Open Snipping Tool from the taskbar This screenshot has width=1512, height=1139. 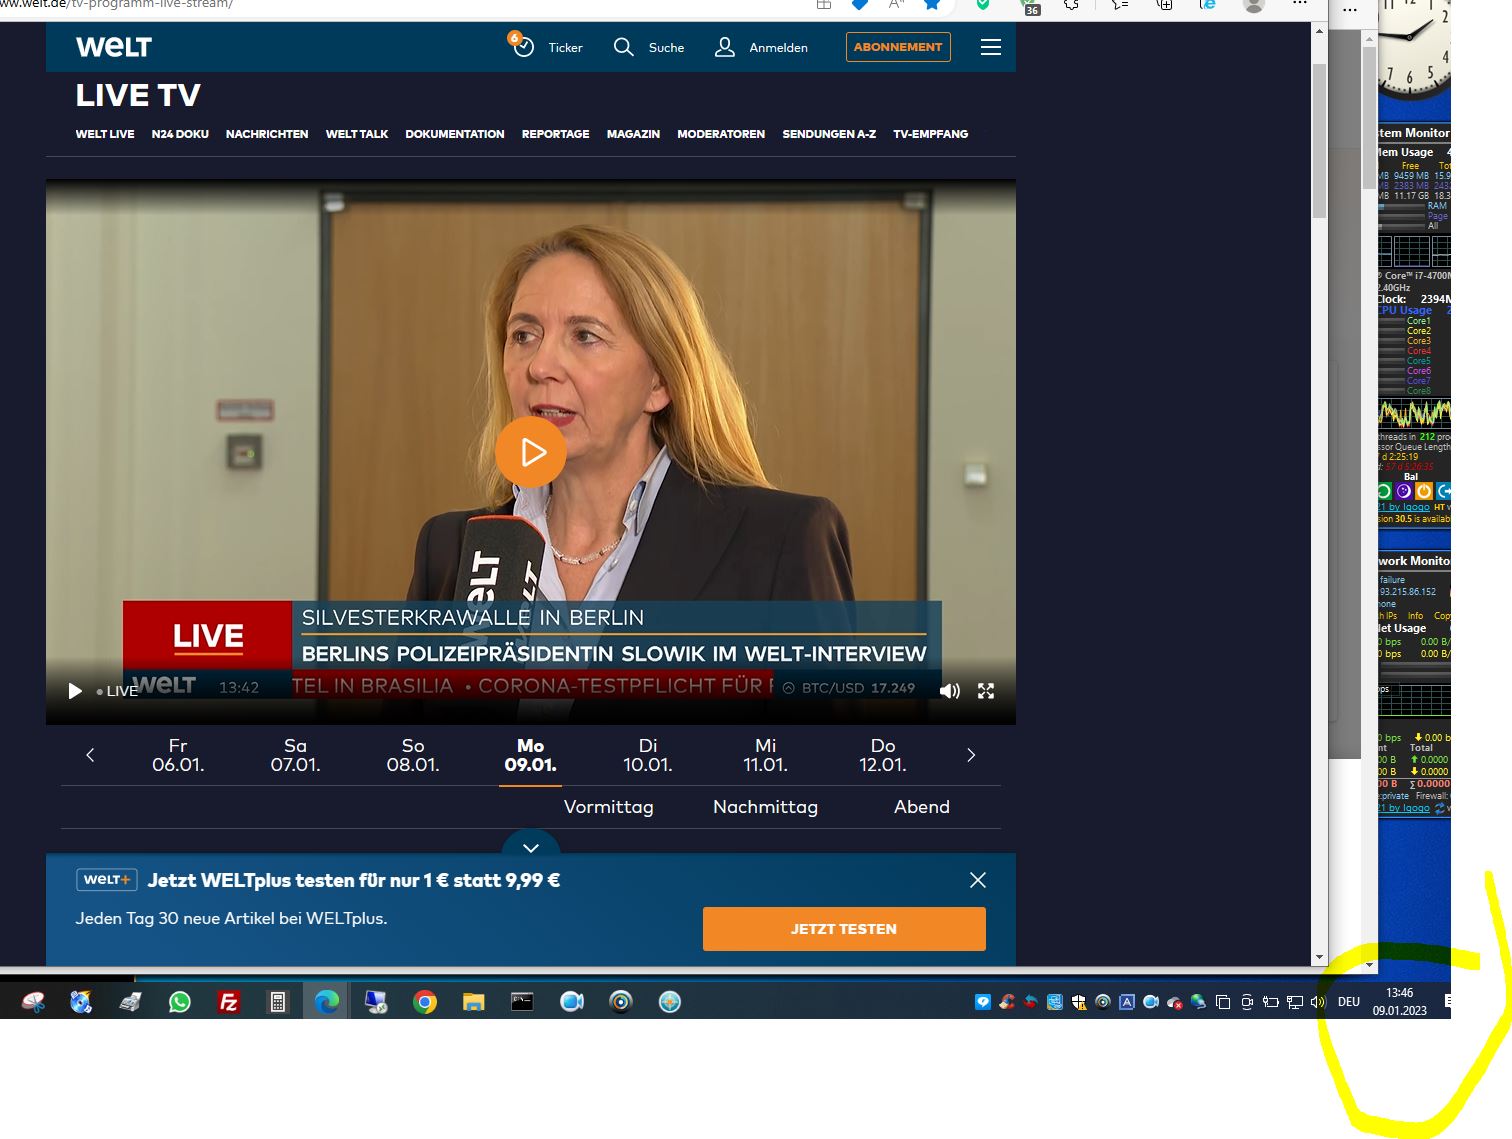pos(33,1002)
